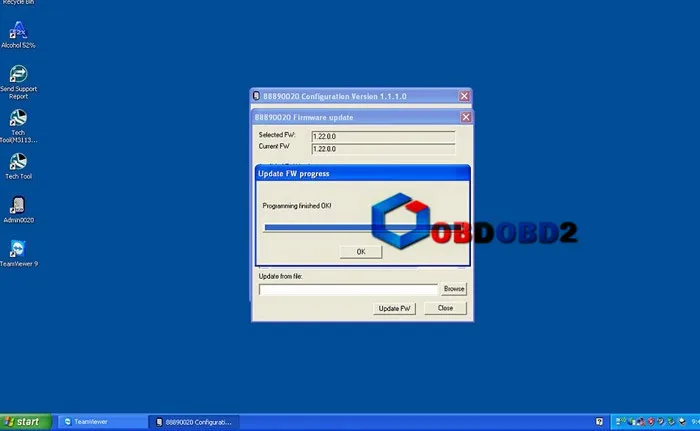
Task: Click the first network monitor tray icon
Action: 620,421
